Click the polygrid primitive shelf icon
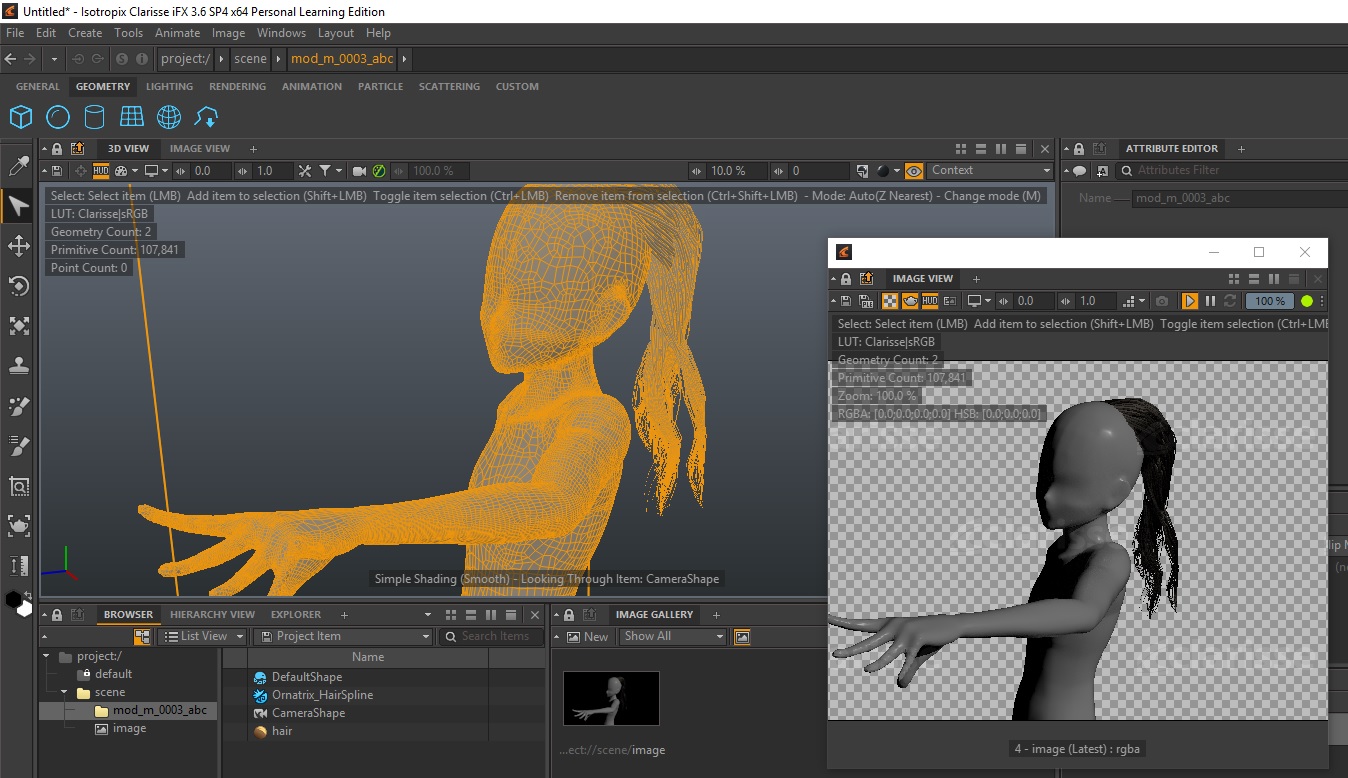Screen dimensions: 1348x778 (x=132, y=117)
